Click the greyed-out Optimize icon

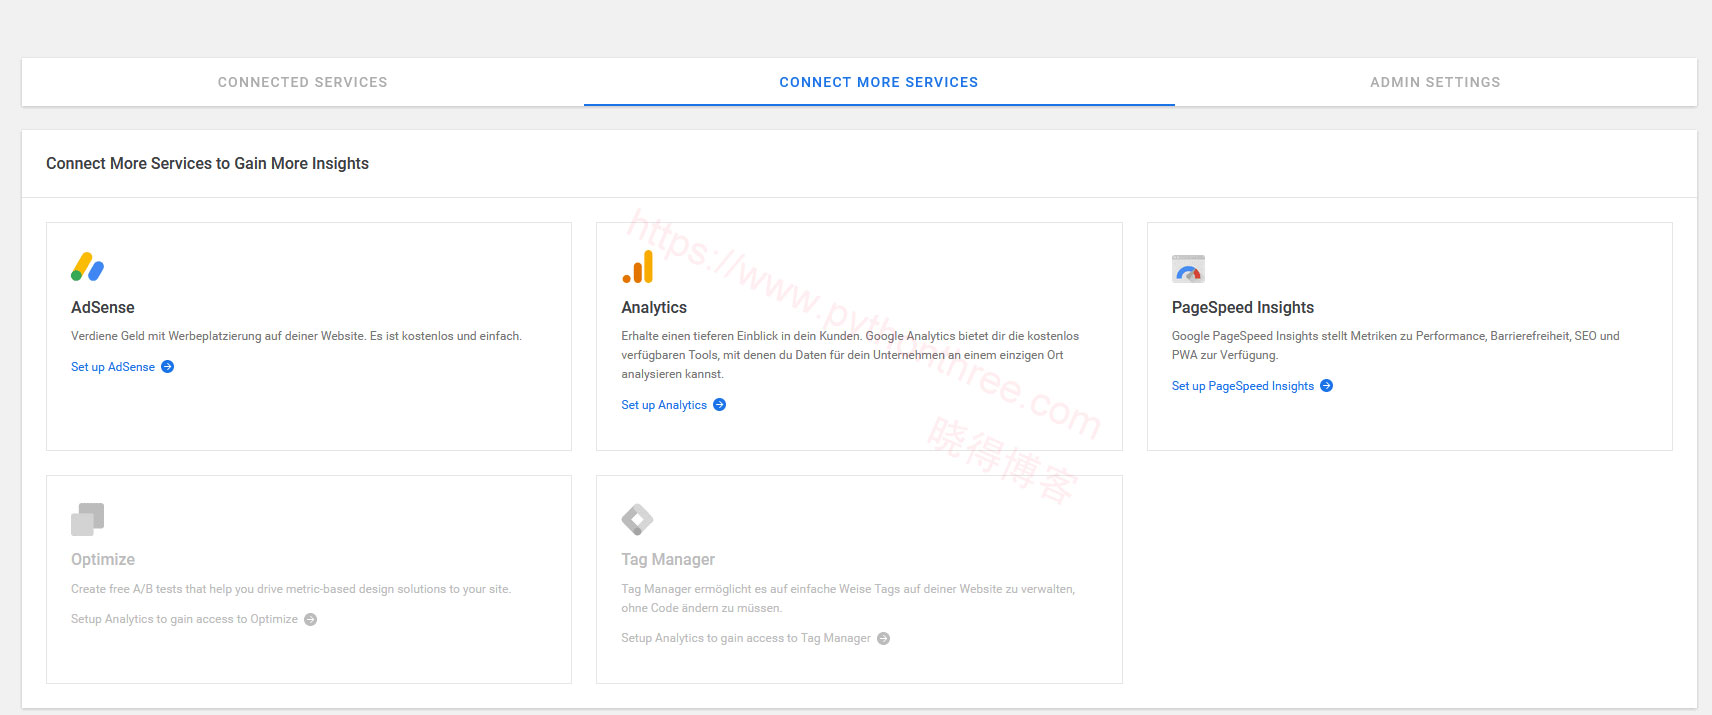click(x=88, y=519)
